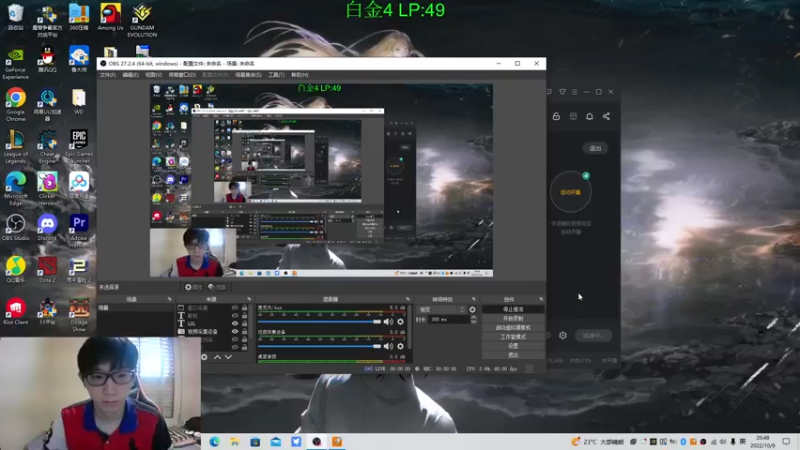Launch Dota 2 desktop shortcut
The image size is (800, 450).
tap(47, 269)
